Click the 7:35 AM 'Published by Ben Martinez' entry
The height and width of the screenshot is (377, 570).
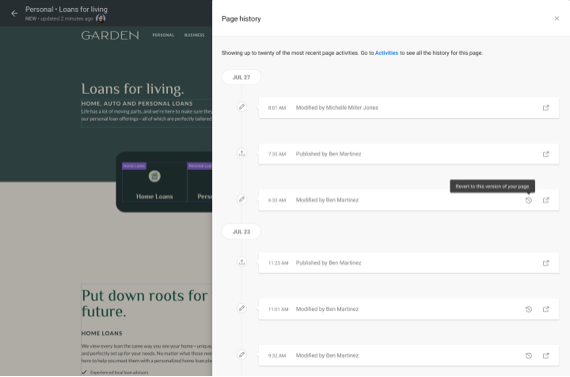pos(409,154)
